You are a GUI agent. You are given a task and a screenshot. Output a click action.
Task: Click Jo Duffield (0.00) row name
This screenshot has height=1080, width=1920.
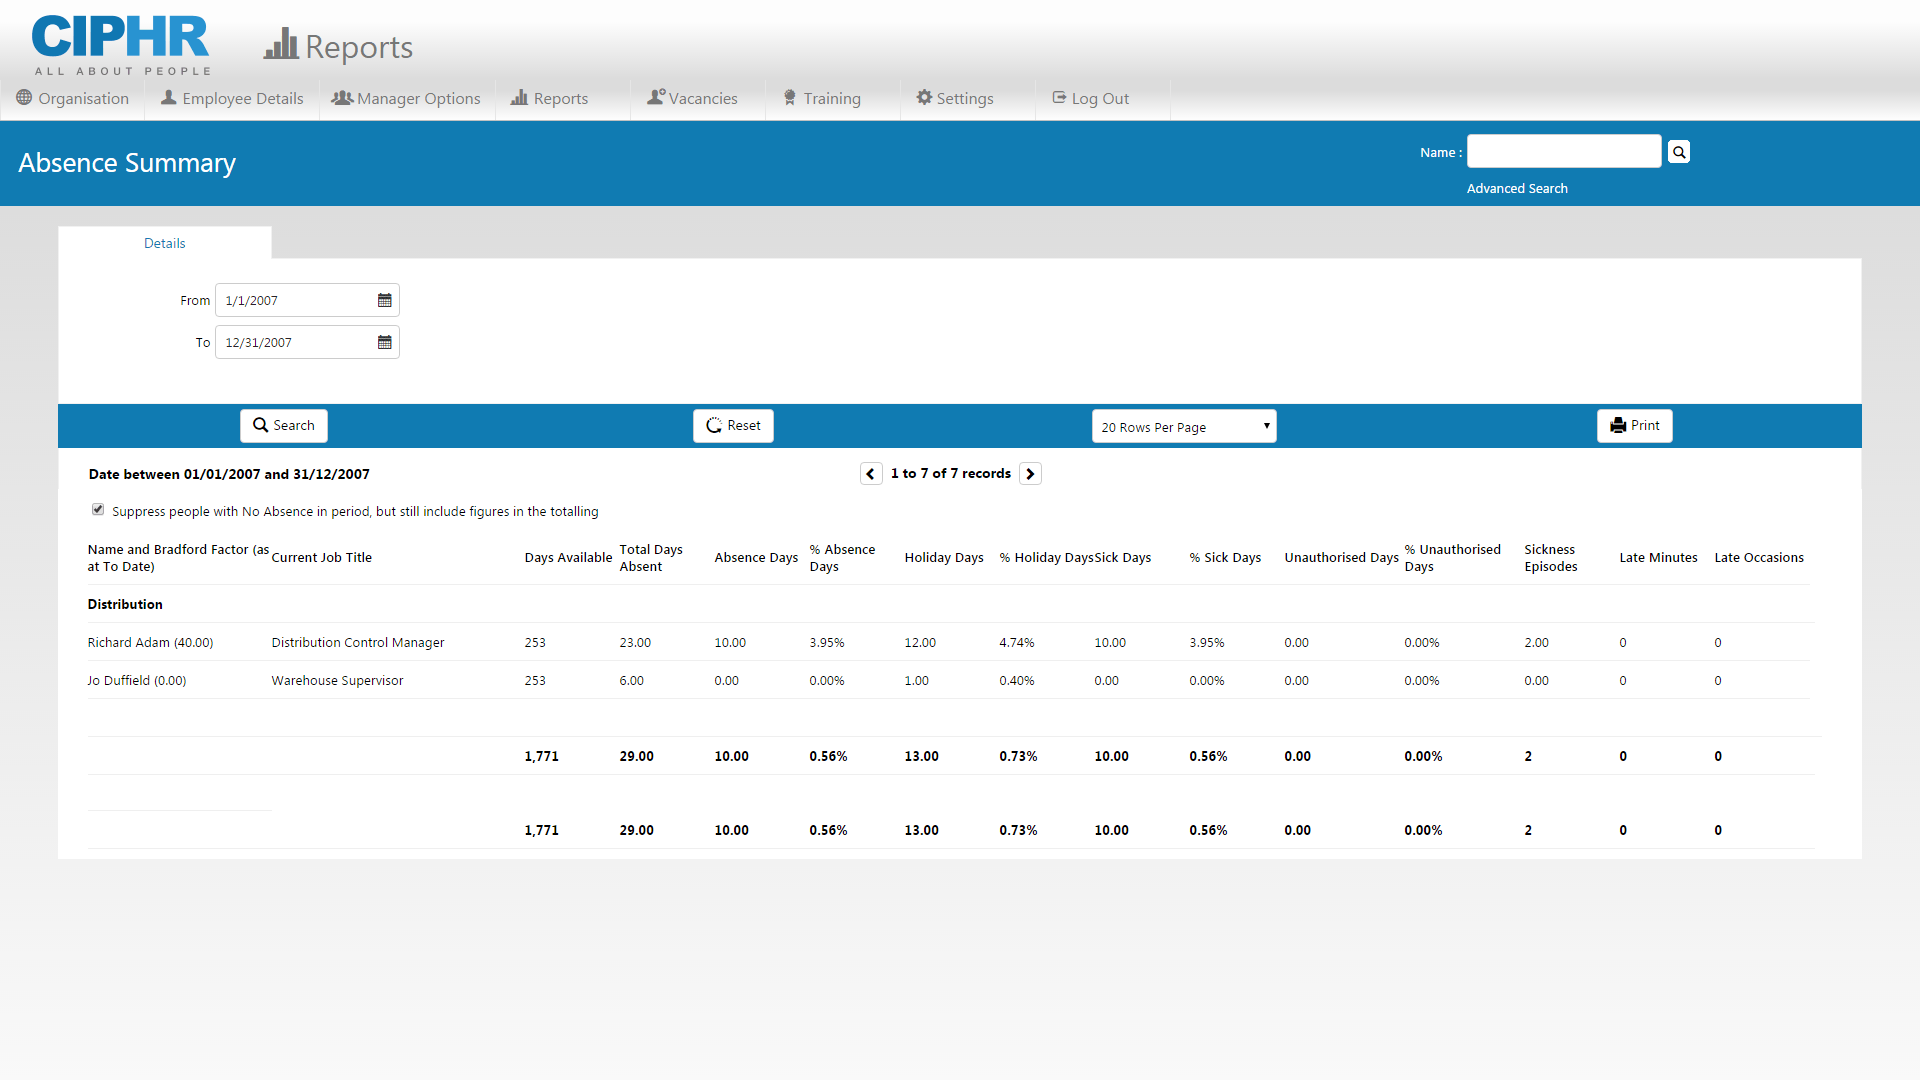tap(137, 681)
